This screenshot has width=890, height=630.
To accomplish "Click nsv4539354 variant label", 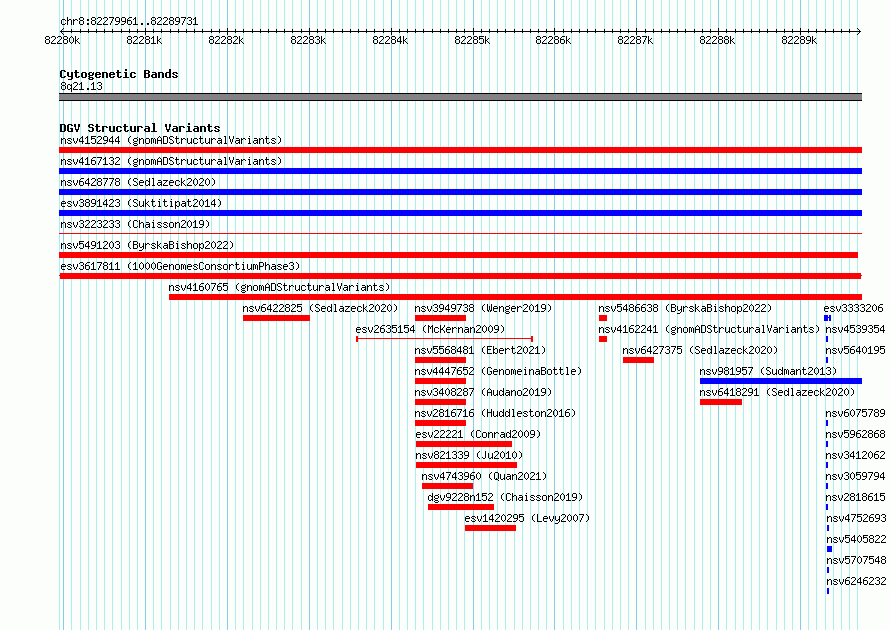I will [855, 329].
